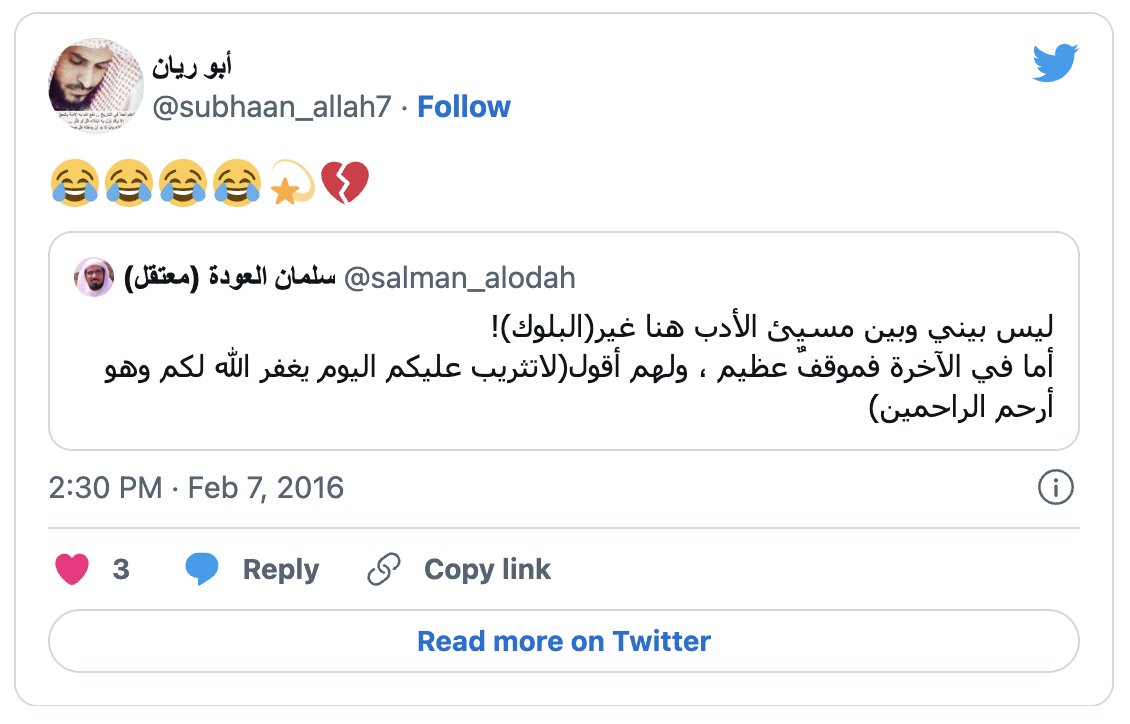Click the like count number 3
The image size is (1130, 724).
pyautogui.click(x=121, y=569)
